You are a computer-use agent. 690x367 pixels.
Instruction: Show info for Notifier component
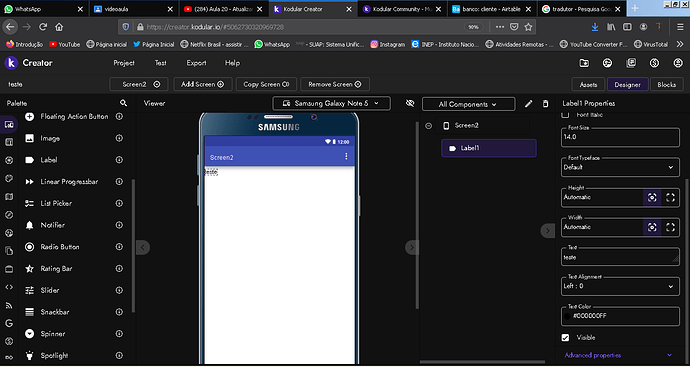coord(119,225)
